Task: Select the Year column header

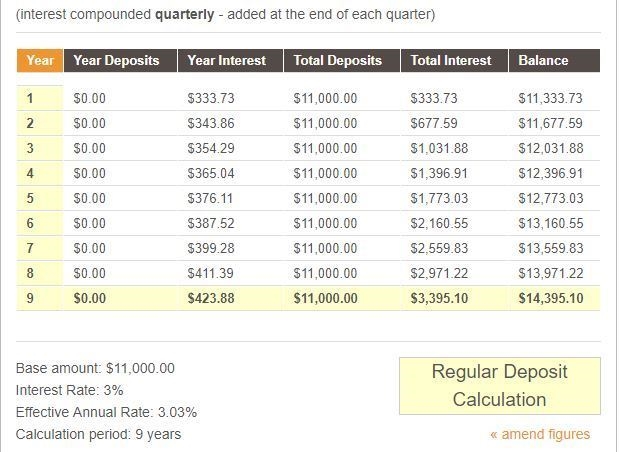Action: pos(39,60)
